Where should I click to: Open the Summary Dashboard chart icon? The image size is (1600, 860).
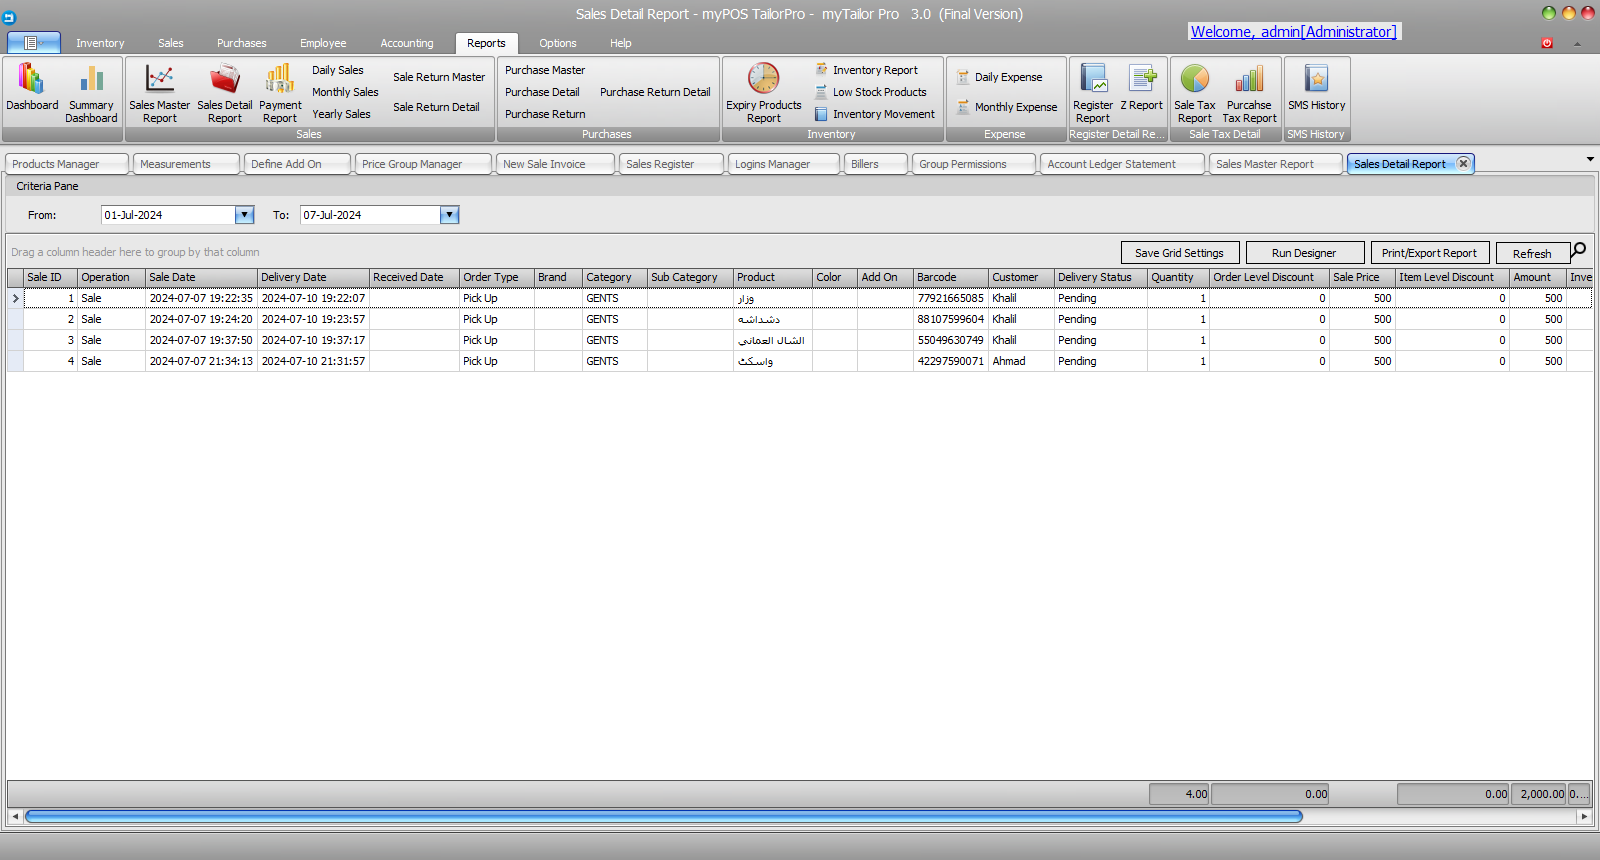point(91,80)
